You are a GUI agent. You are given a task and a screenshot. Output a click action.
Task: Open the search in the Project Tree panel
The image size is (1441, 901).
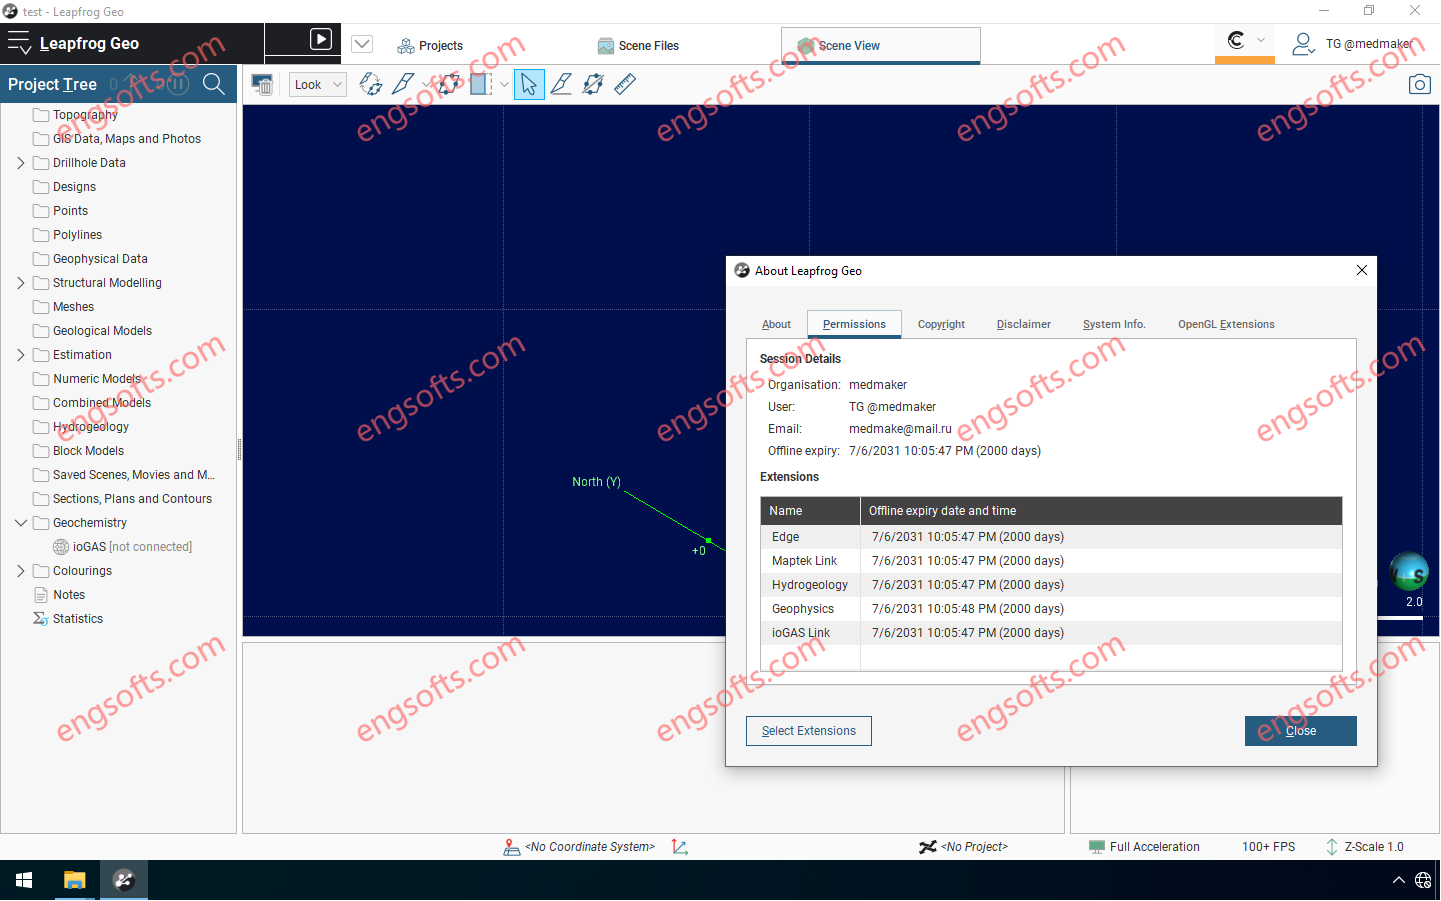(x=213, y=84)
